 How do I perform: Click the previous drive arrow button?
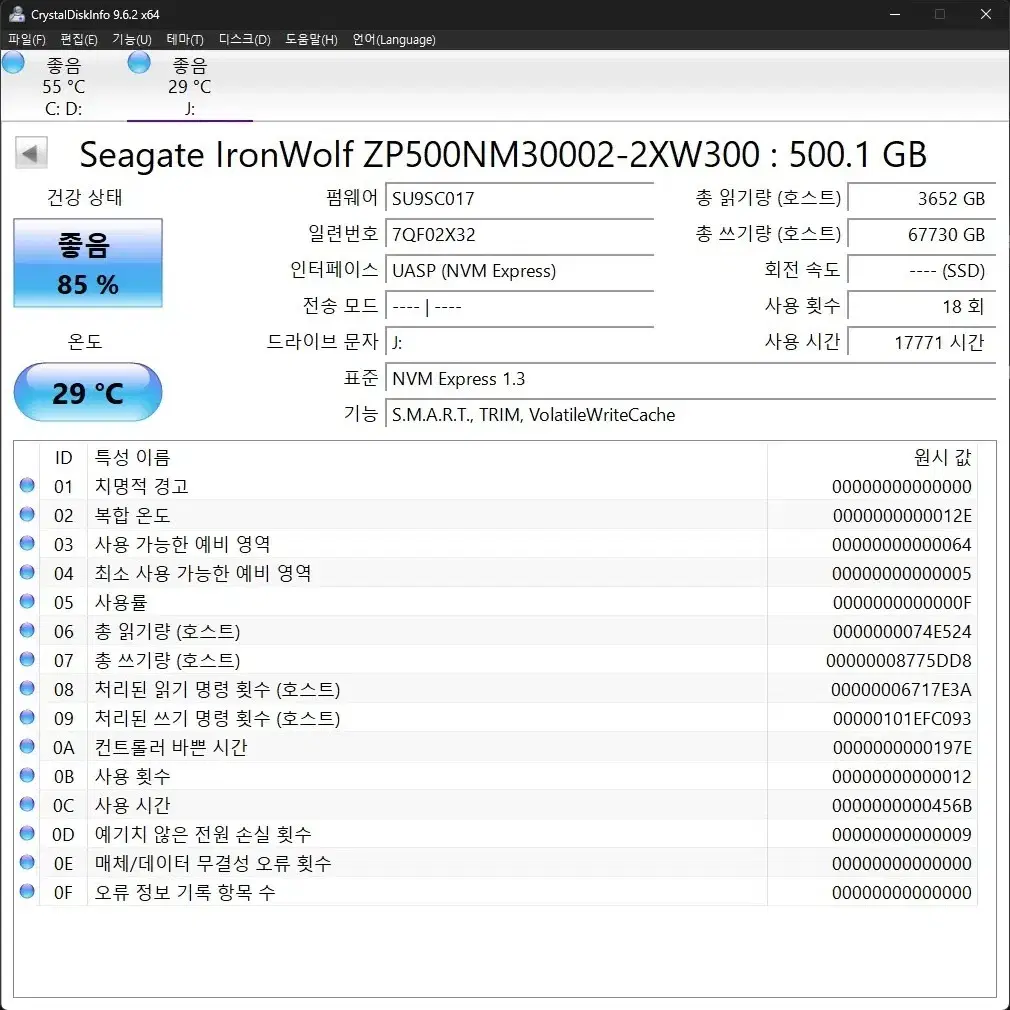point(31,152)
